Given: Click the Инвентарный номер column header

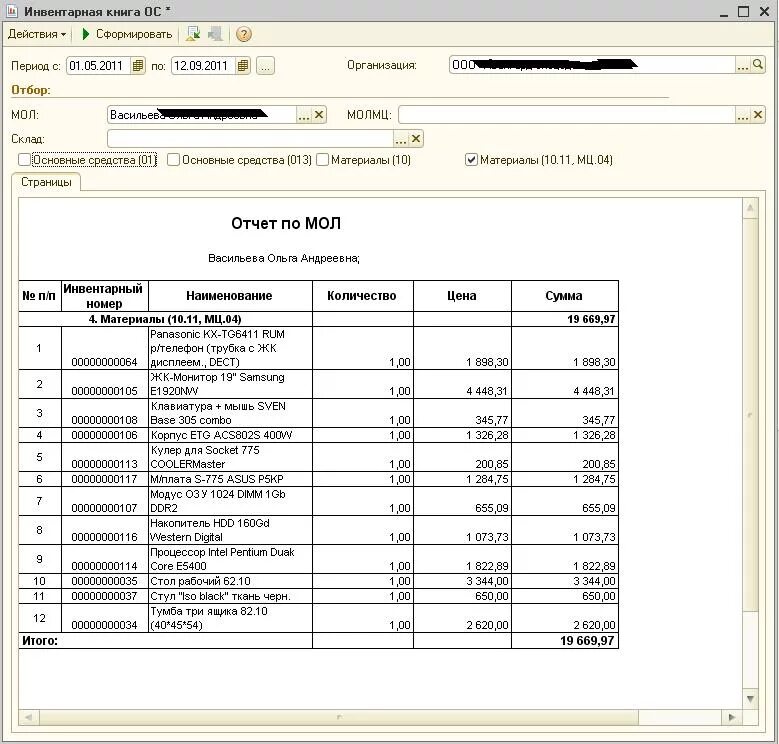Looking at the screenshot, I should click(103, 296).
